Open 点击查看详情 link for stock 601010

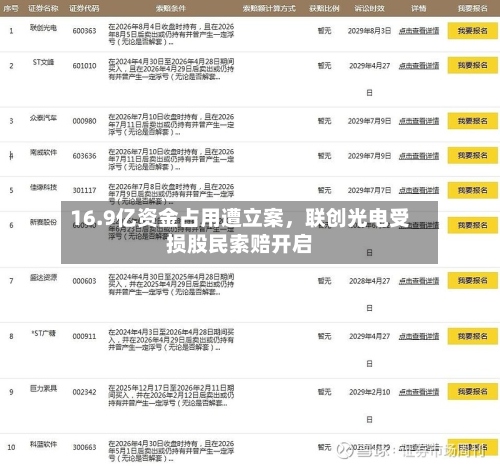point(419,66)
